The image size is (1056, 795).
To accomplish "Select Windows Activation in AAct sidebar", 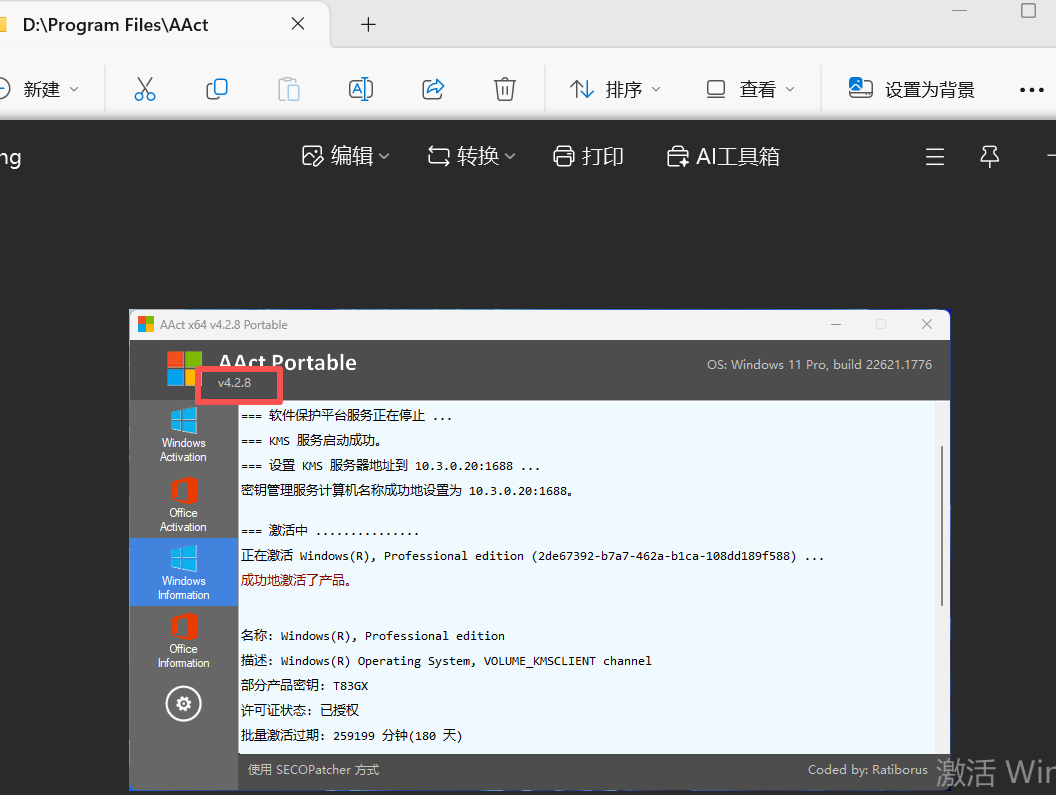I will 183,435.
